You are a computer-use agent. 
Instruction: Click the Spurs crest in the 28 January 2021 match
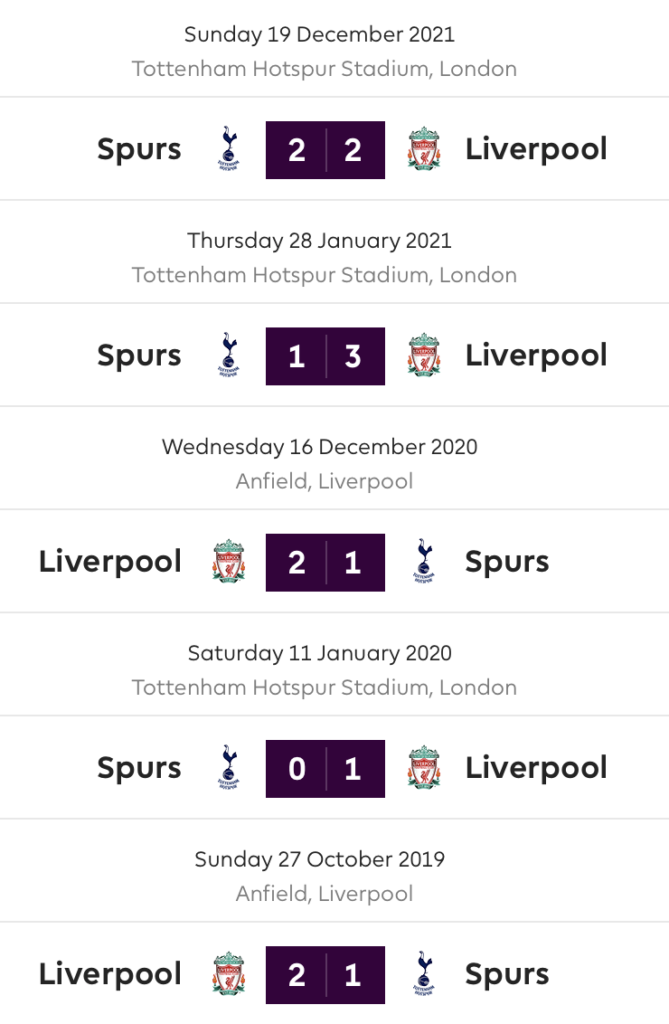tap(228, 355)
